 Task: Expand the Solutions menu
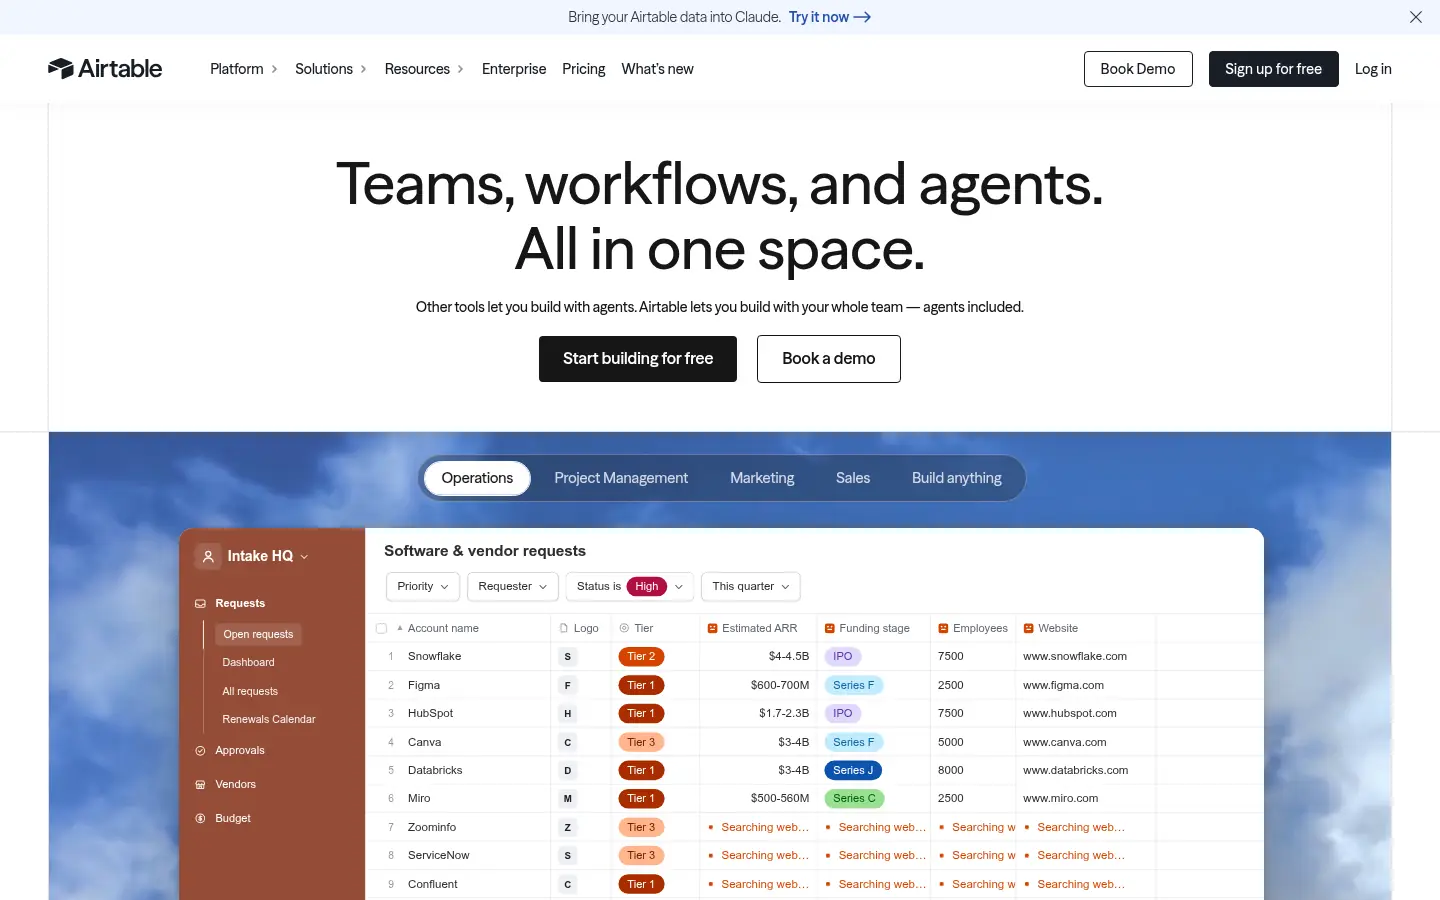pos(331,69)
